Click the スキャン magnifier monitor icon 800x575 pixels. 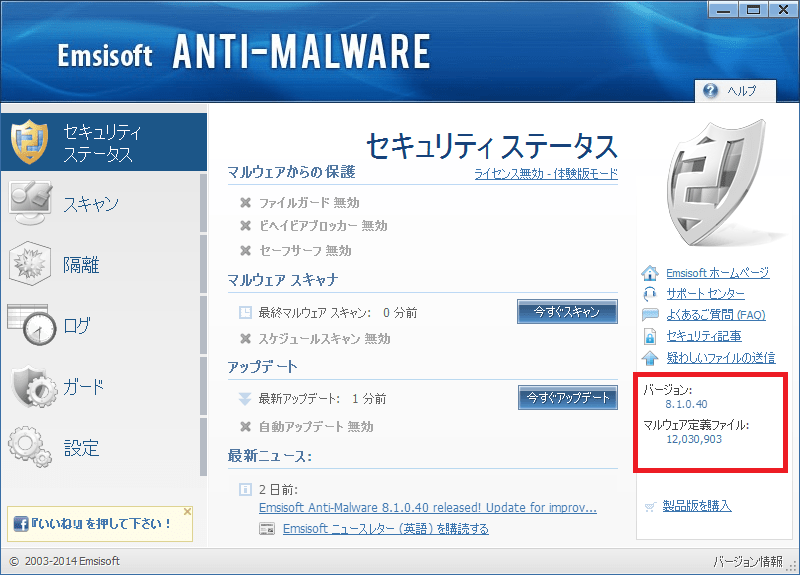(30, 203)
